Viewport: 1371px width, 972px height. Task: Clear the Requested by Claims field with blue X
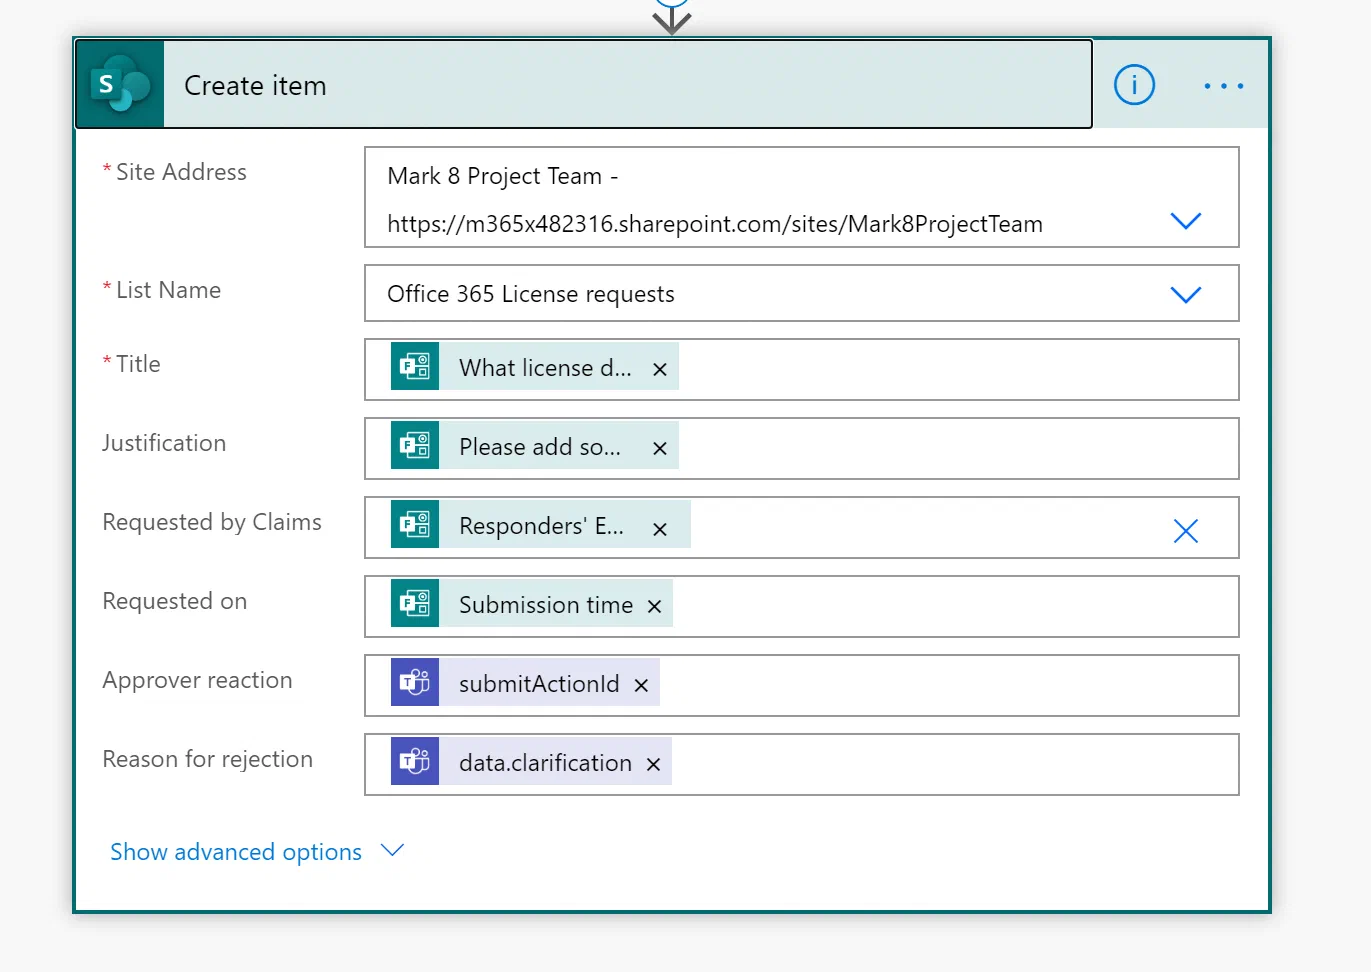click(x=1185, y=531)
